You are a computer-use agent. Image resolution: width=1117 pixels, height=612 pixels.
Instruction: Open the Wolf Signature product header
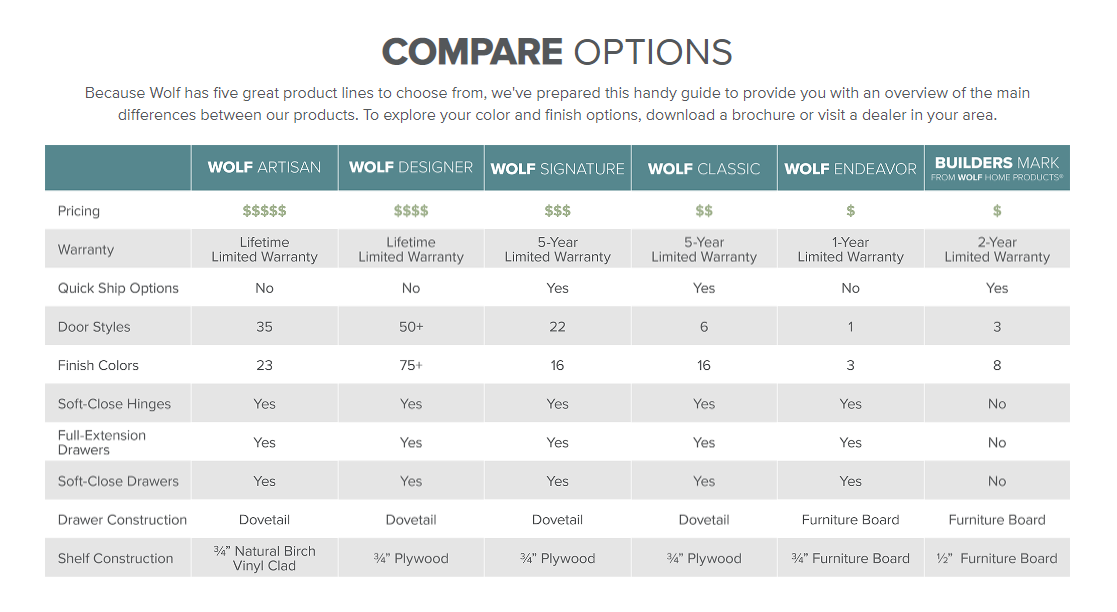(x=557, y=169)
